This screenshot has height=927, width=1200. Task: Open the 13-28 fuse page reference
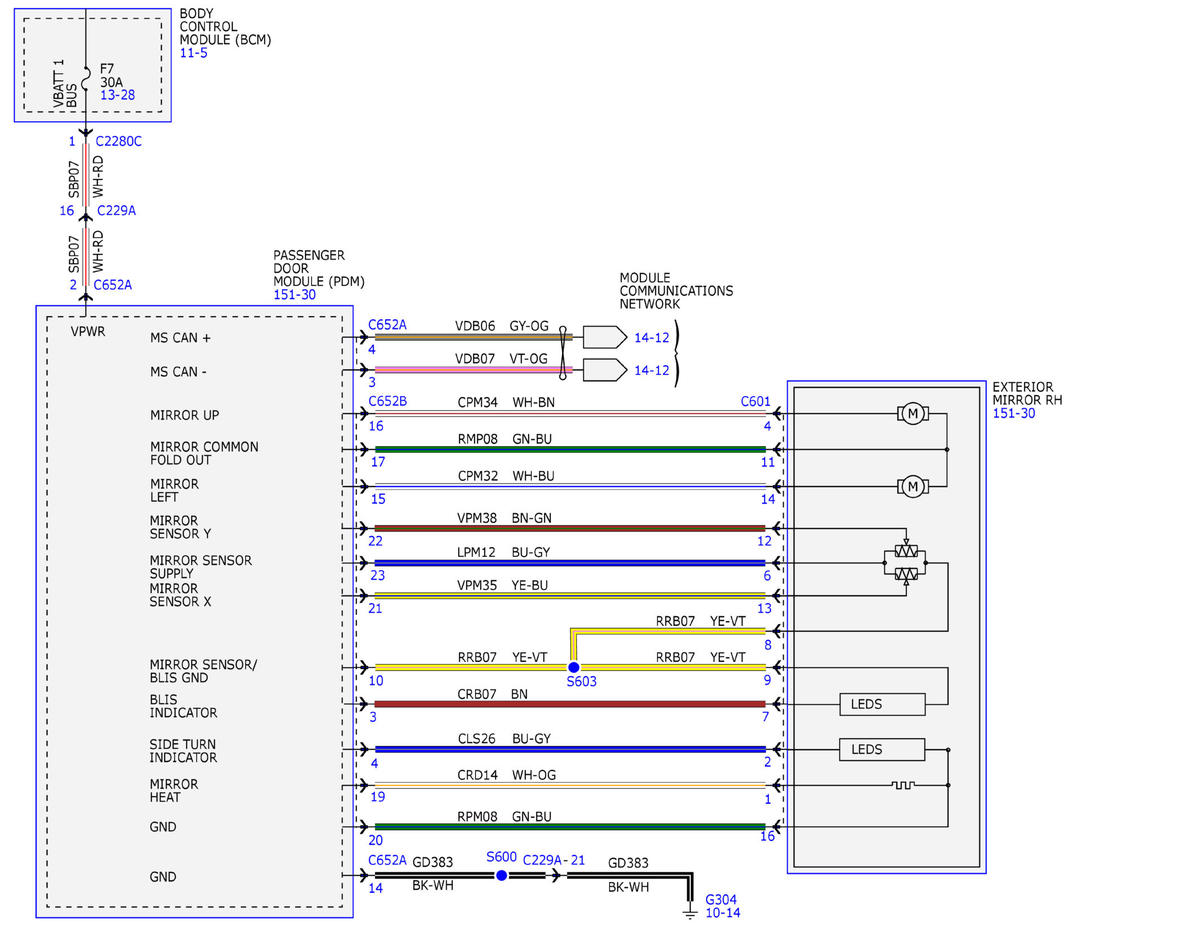pos(117,95)
